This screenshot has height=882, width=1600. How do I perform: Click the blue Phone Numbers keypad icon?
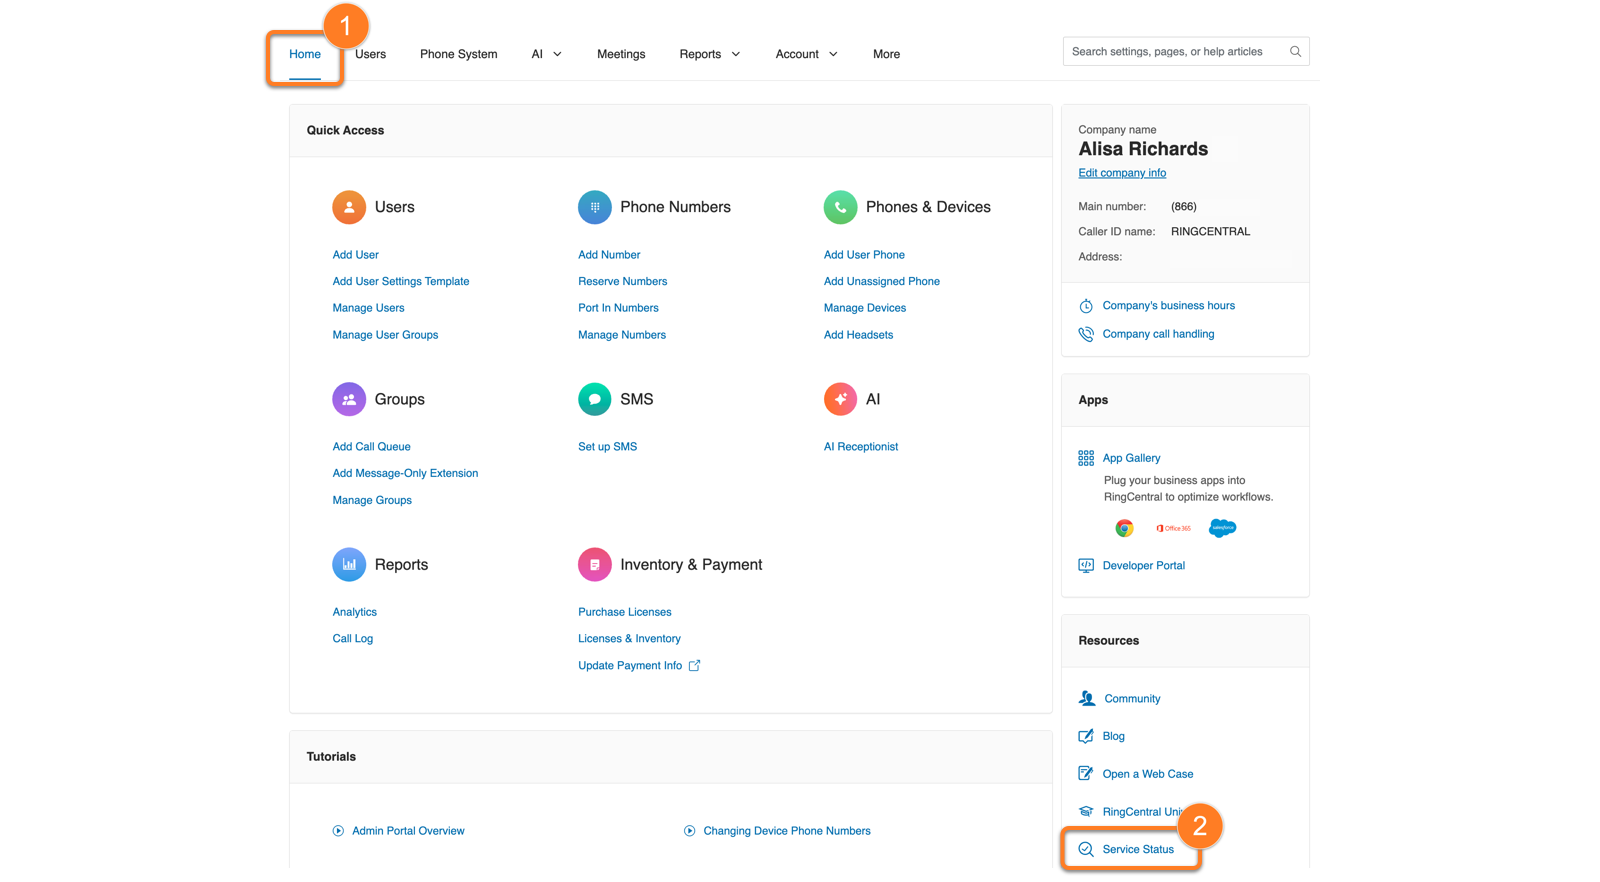click(x=594, y=207)
